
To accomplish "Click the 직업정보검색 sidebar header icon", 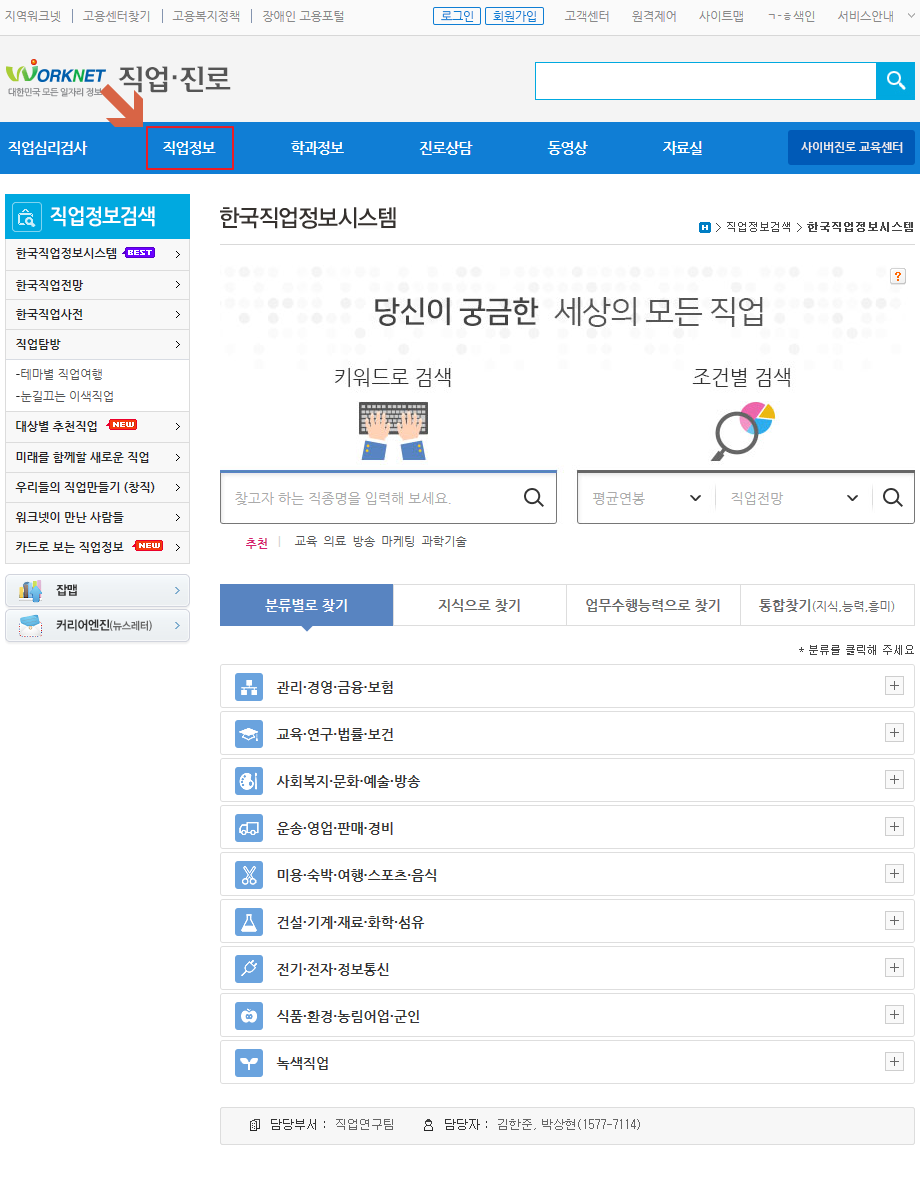I will pos(27,218).
